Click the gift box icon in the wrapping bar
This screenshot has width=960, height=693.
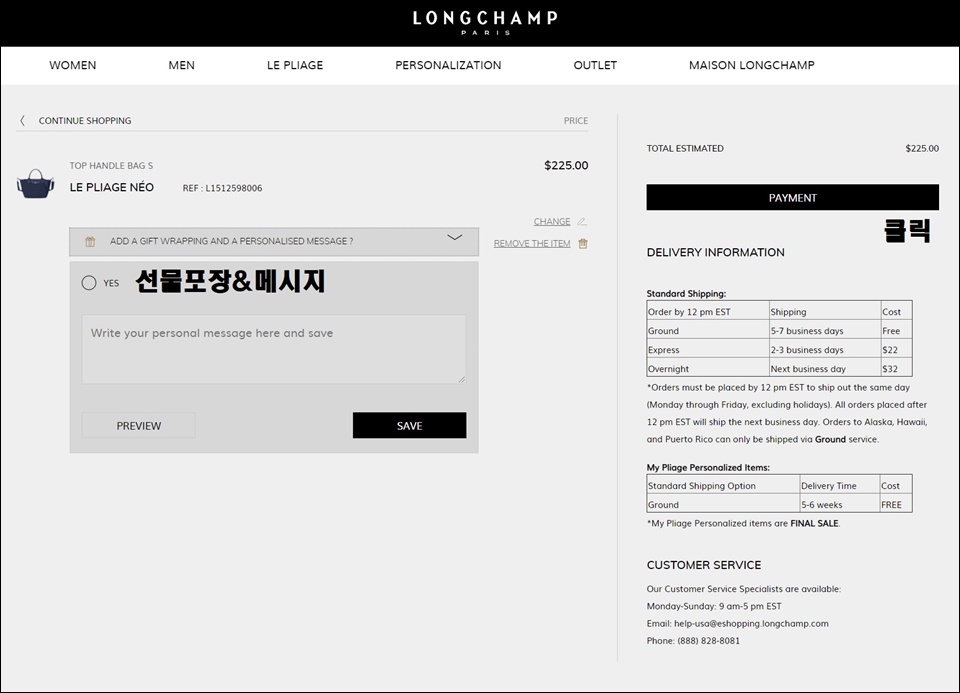(x=90, y=241)
